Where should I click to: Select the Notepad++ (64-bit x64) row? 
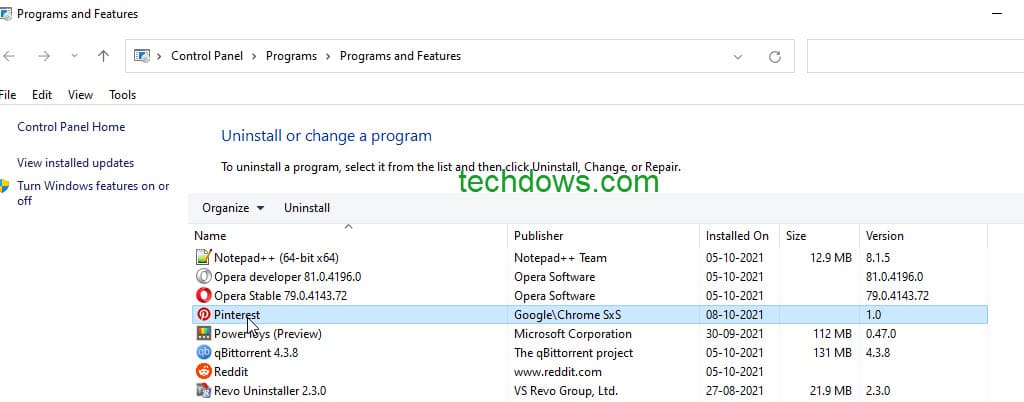click(x=590, y=258)
